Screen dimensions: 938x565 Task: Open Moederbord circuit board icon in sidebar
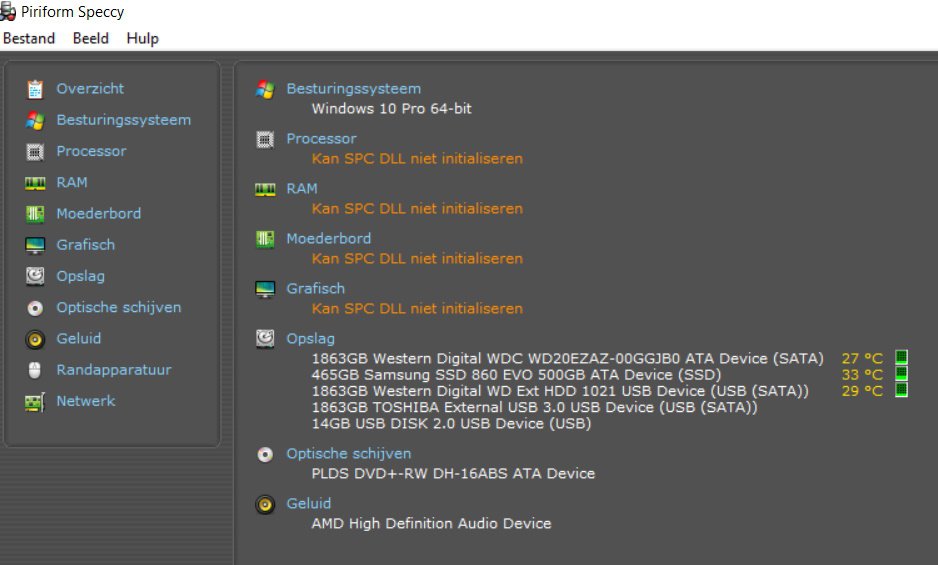click(x=35, y=214)
